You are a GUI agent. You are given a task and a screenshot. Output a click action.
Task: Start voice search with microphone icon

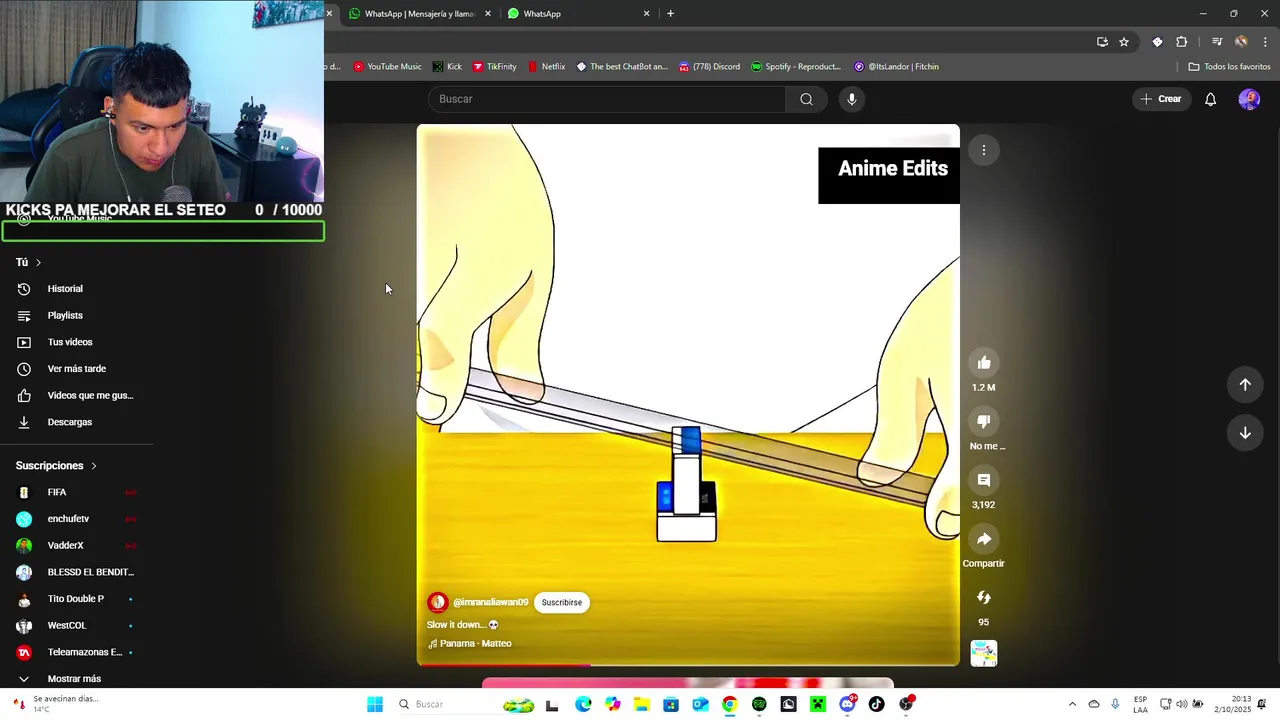pyautogui.click(x=852, y=99)
